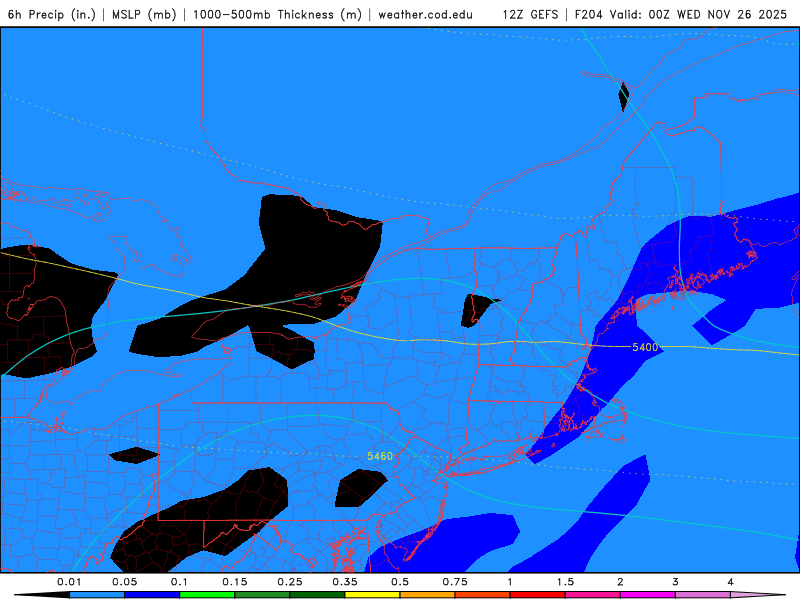This screenshot has height=600, width=800.
Task: Pick the dark blue 0.05 to 0.1 legend swatch
Action: click(x=152, y=595)
